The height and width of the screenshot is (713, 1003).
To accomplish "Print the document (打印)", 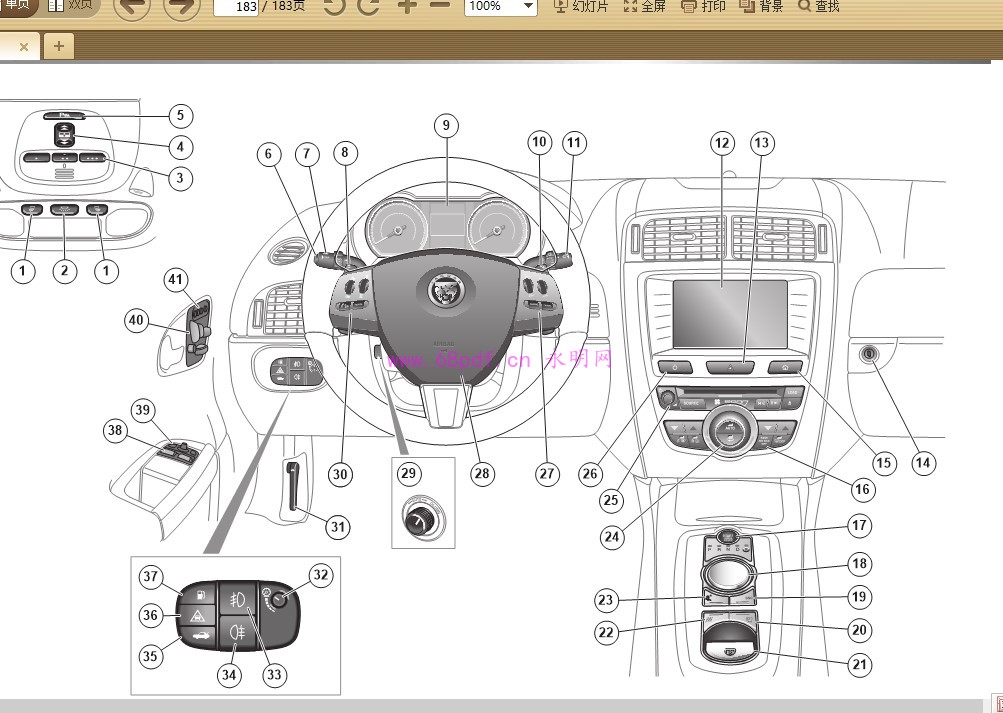I will (704, 6).
